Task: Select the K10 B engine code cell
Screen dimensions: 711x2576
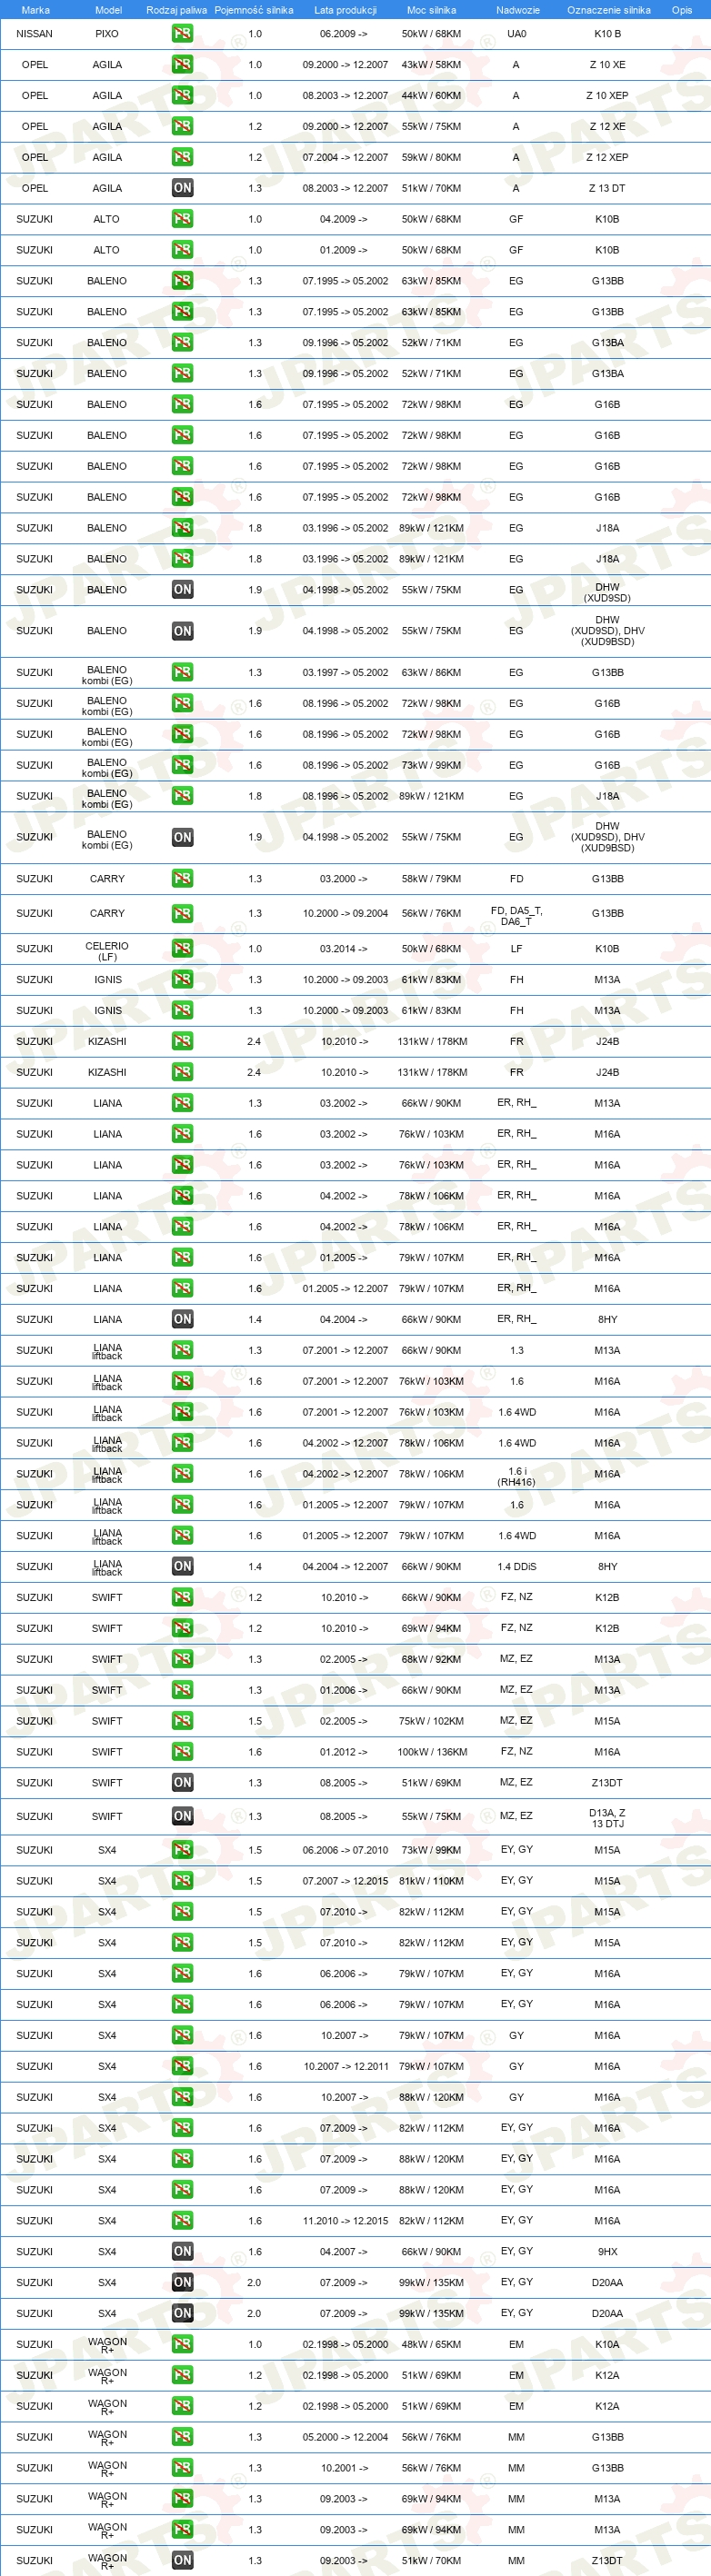Action: [607, 34]
